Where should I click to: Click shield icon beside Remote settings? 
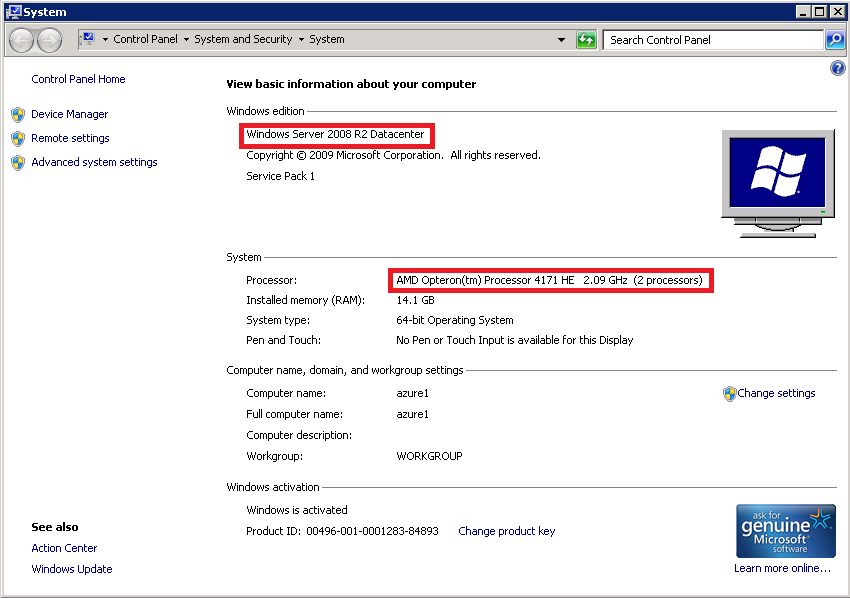[x=18, y=139]
